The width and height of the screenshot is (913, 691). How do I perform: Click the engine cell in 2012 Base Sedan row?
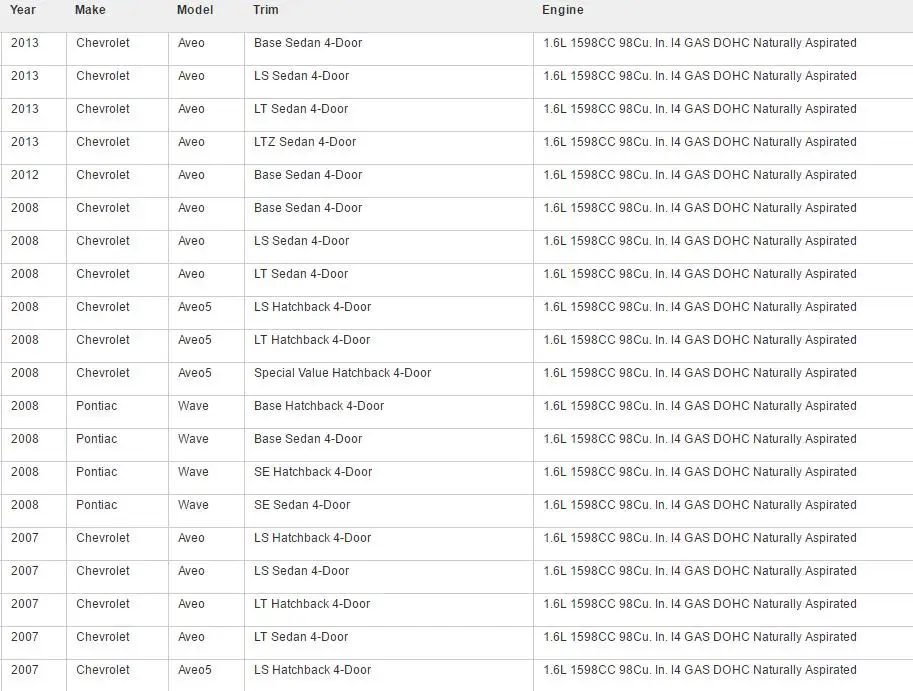click(700, 175)
